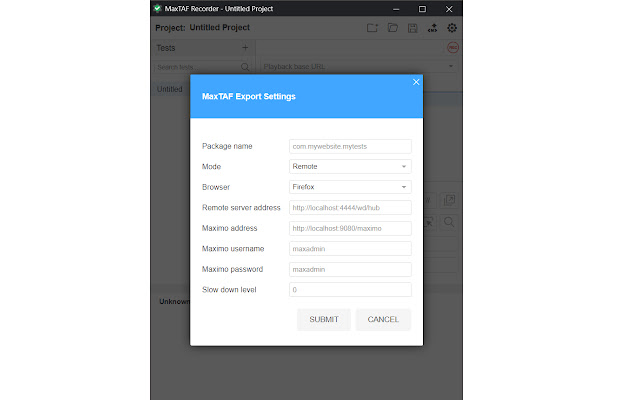The width and height of the screenshot is (640, 400).
Task: Open the settings gear icon
Action: click(452, 28)
